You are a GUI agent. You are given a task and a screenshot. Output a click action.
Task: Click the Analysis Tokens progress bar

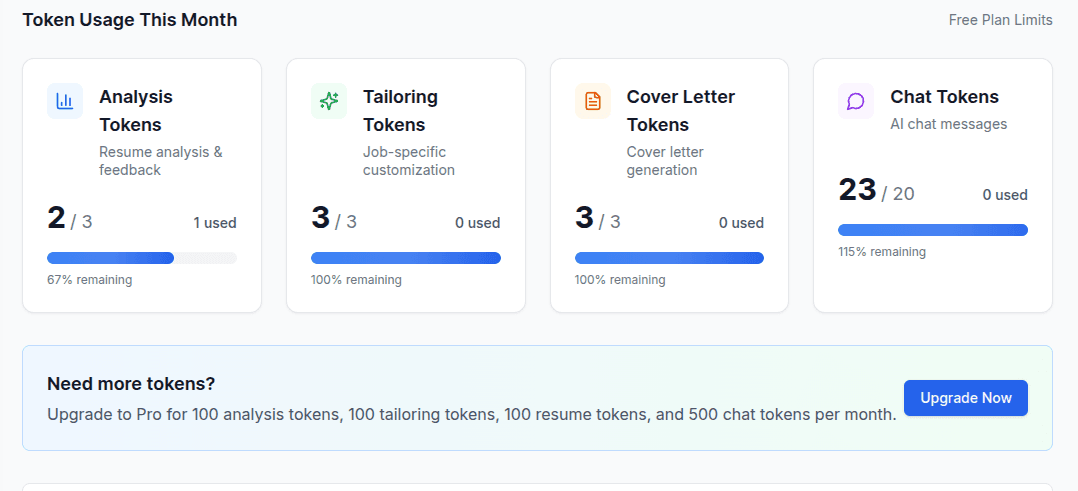(x=142, y=258)
